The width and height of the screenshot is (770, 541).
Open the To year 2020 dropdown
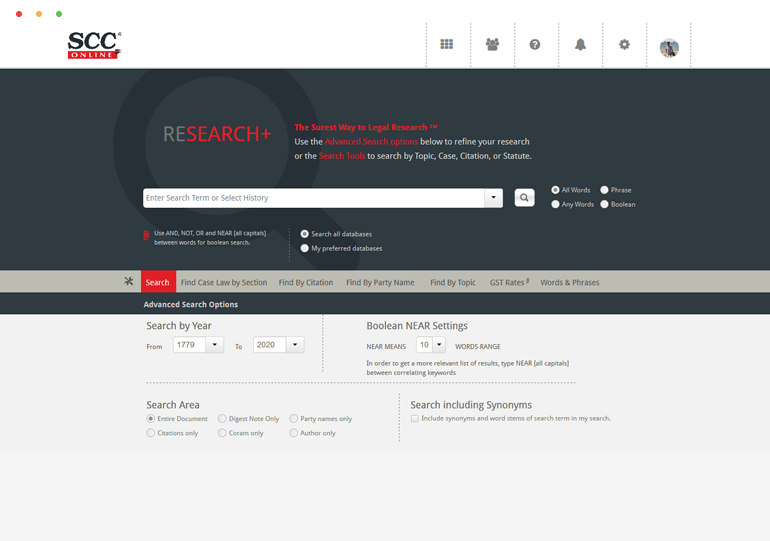click(295, 345)
